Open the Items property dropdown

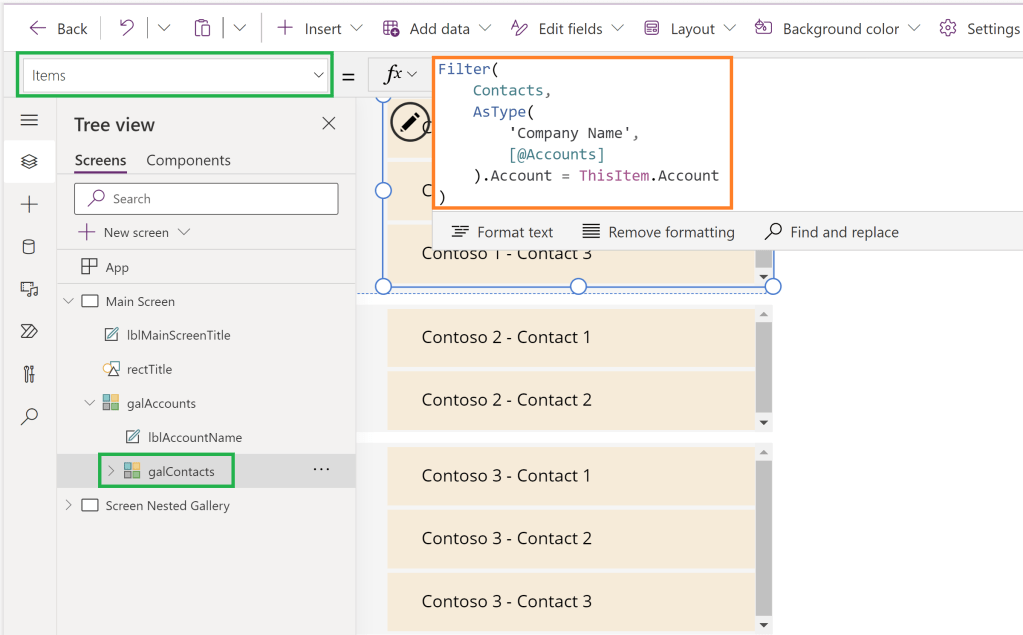(x=176, y=75)
